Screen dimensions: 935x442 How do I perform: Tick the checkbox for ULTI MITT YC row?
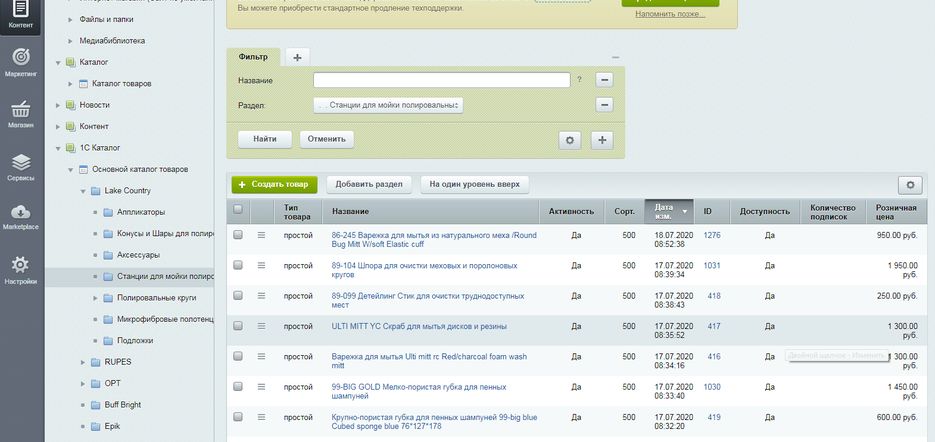click(x=238, y=326)
